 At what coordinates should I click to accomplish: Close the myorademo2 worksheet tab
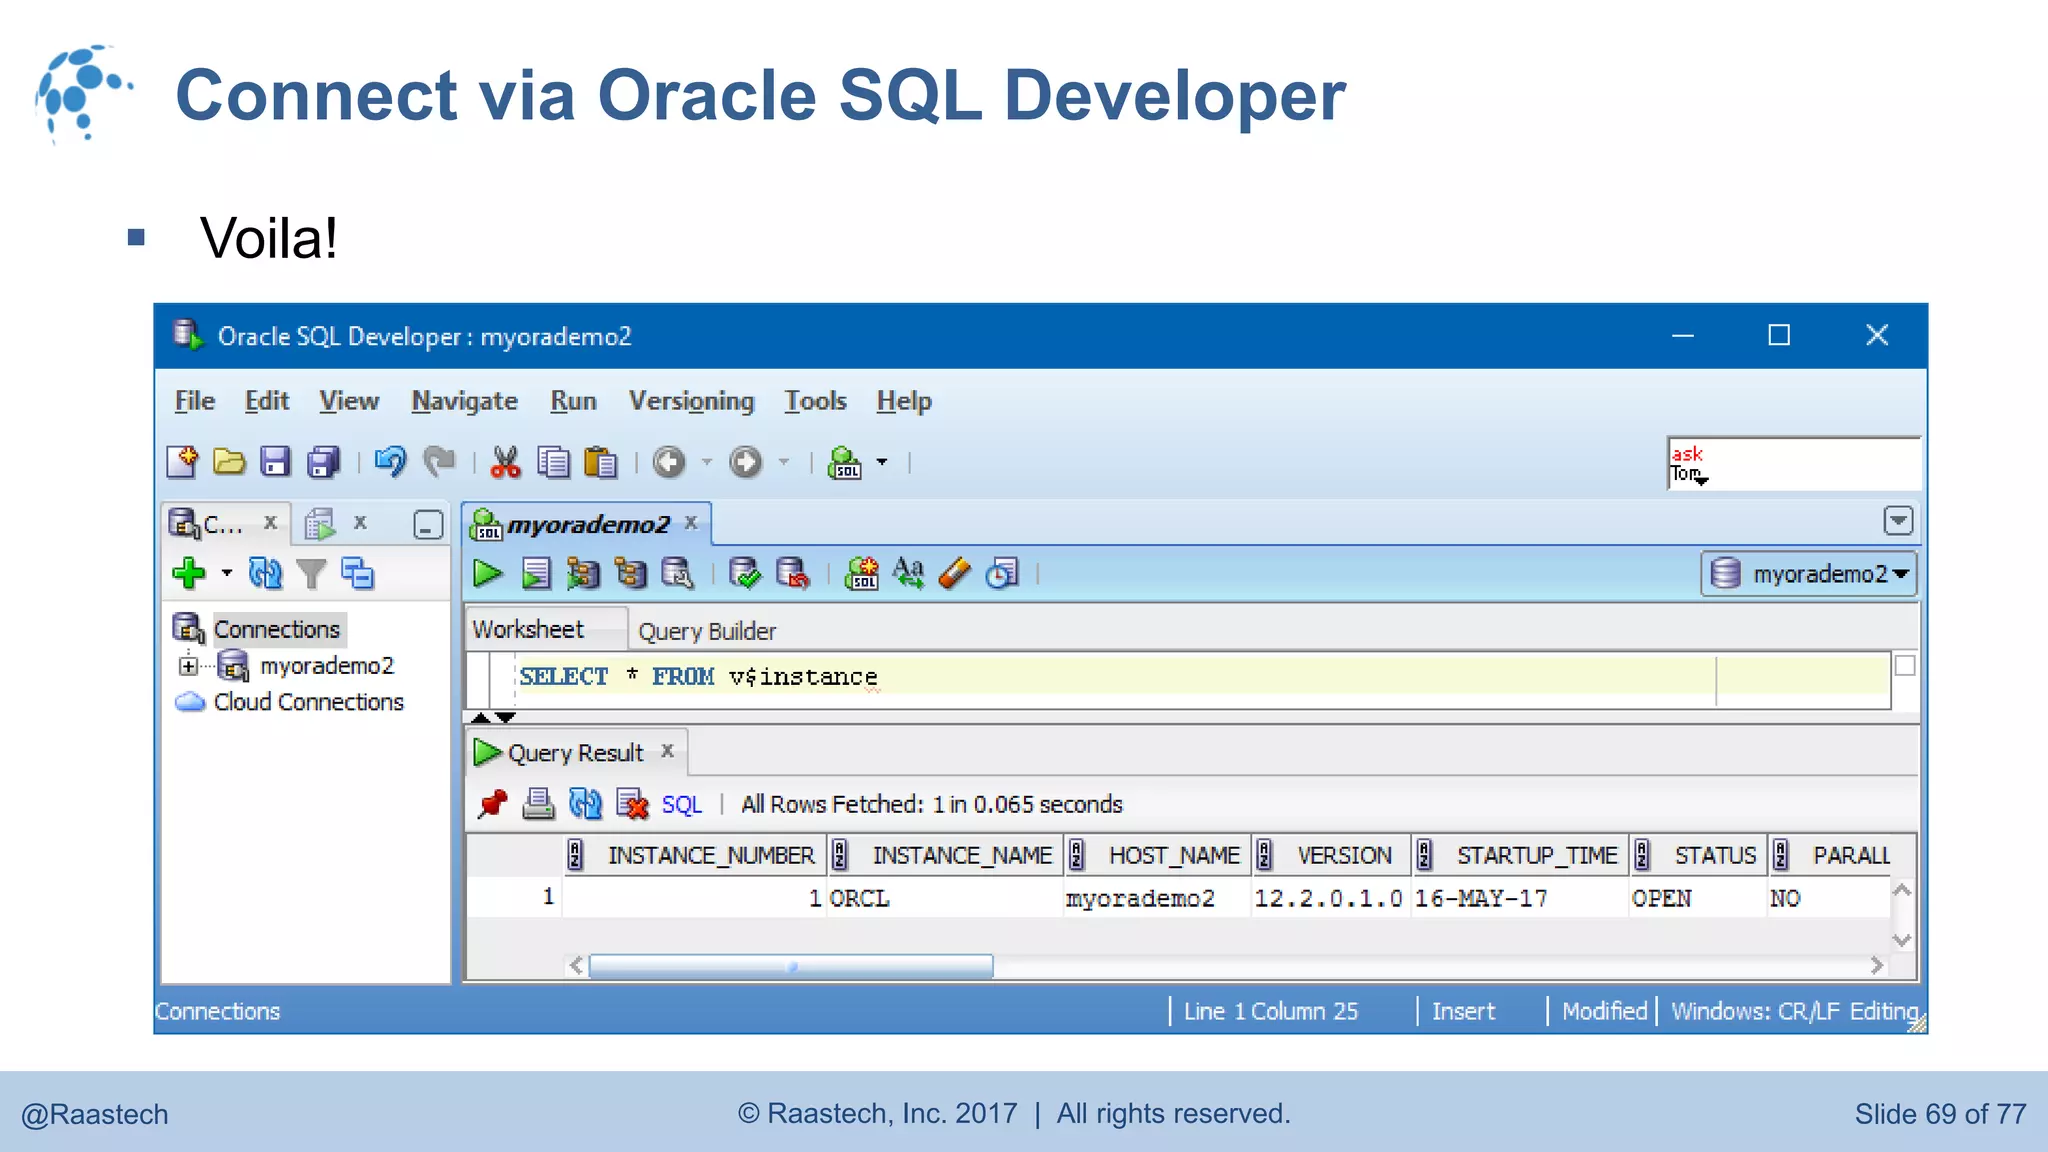pos(691,523)
